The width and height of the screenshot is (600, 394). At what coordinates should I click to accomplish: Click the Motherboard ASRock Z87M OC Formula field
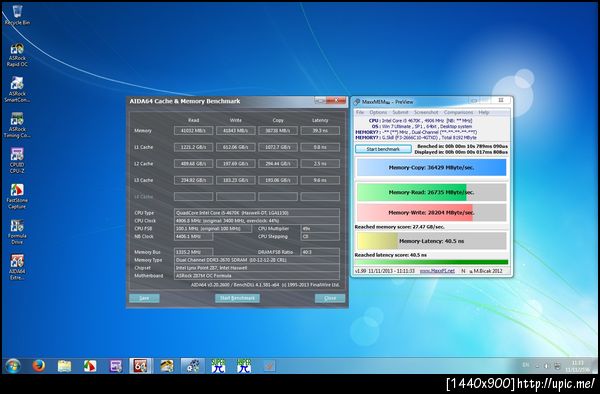[x=257, y=276]
